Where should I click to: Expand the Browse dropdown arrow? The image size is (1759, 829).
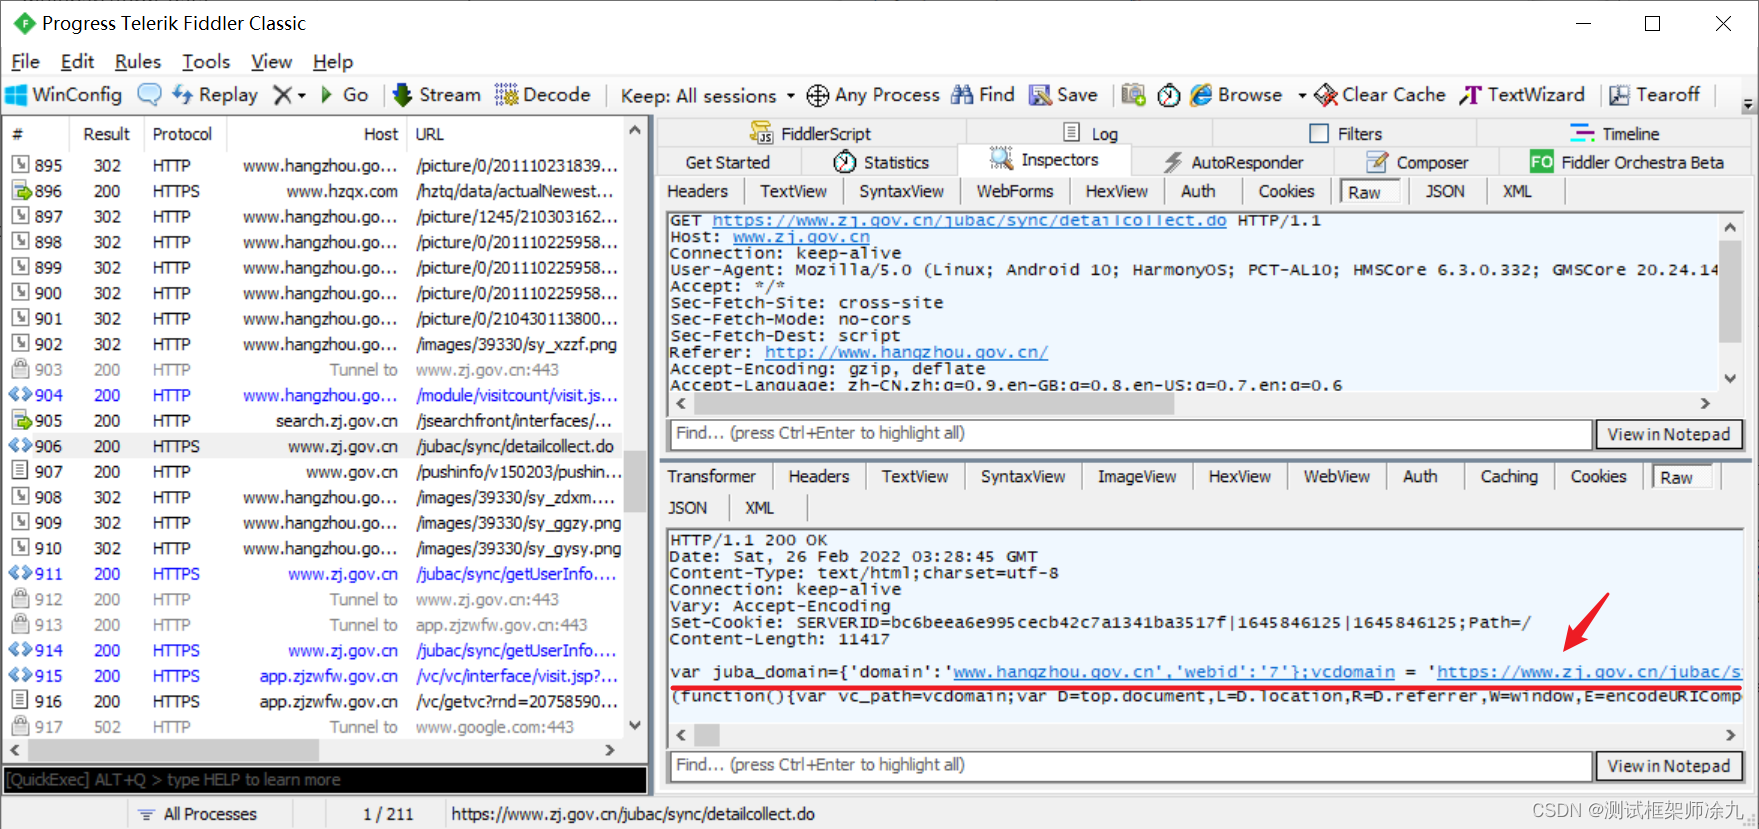click(1302, 96)
